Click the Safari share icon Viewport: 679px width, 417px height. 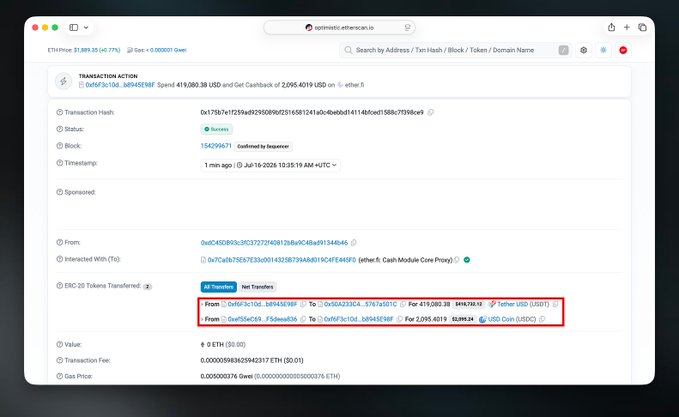[x=611, y=27]
